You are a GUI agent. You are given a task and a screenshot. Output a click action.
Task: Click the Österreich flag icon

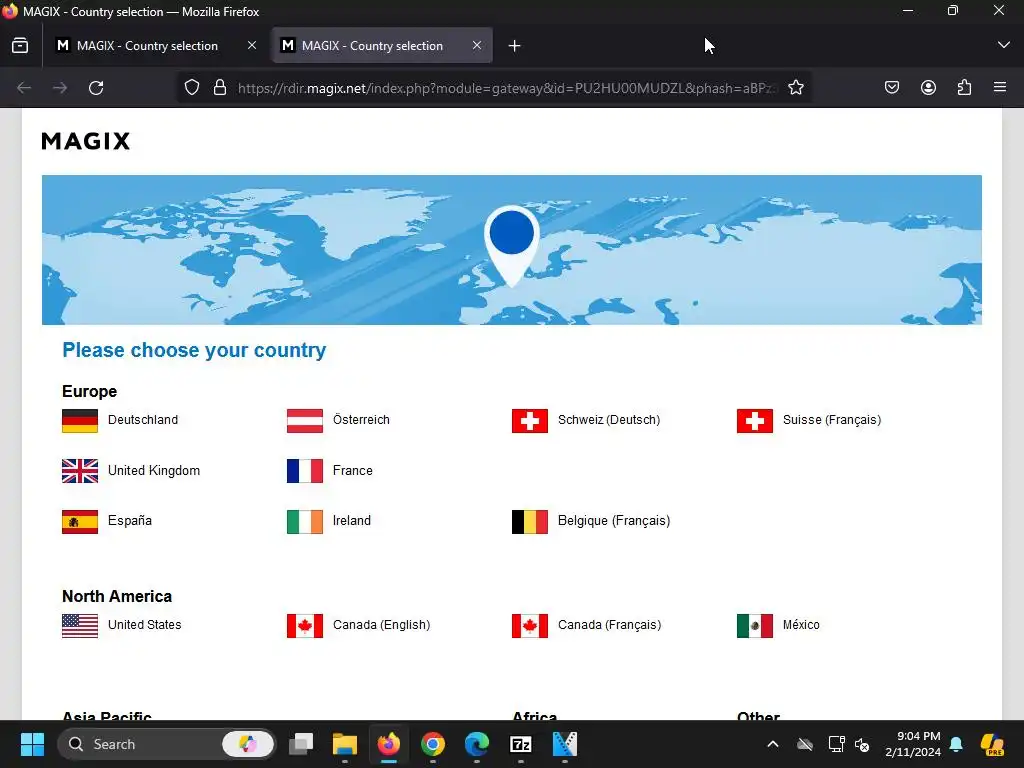point(305,421)
